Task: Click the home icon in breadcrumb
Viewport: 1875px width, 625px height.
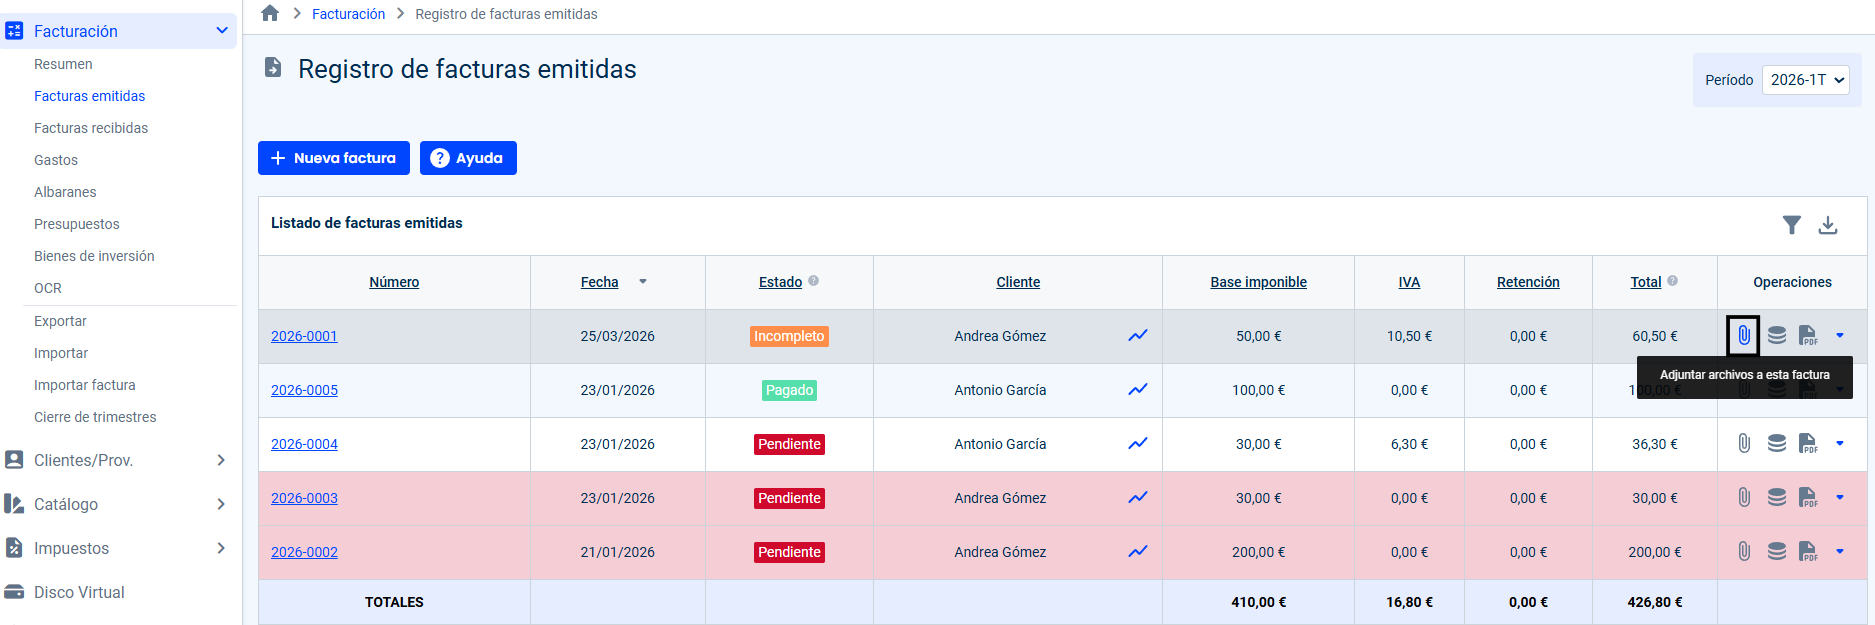Action: 270,13
